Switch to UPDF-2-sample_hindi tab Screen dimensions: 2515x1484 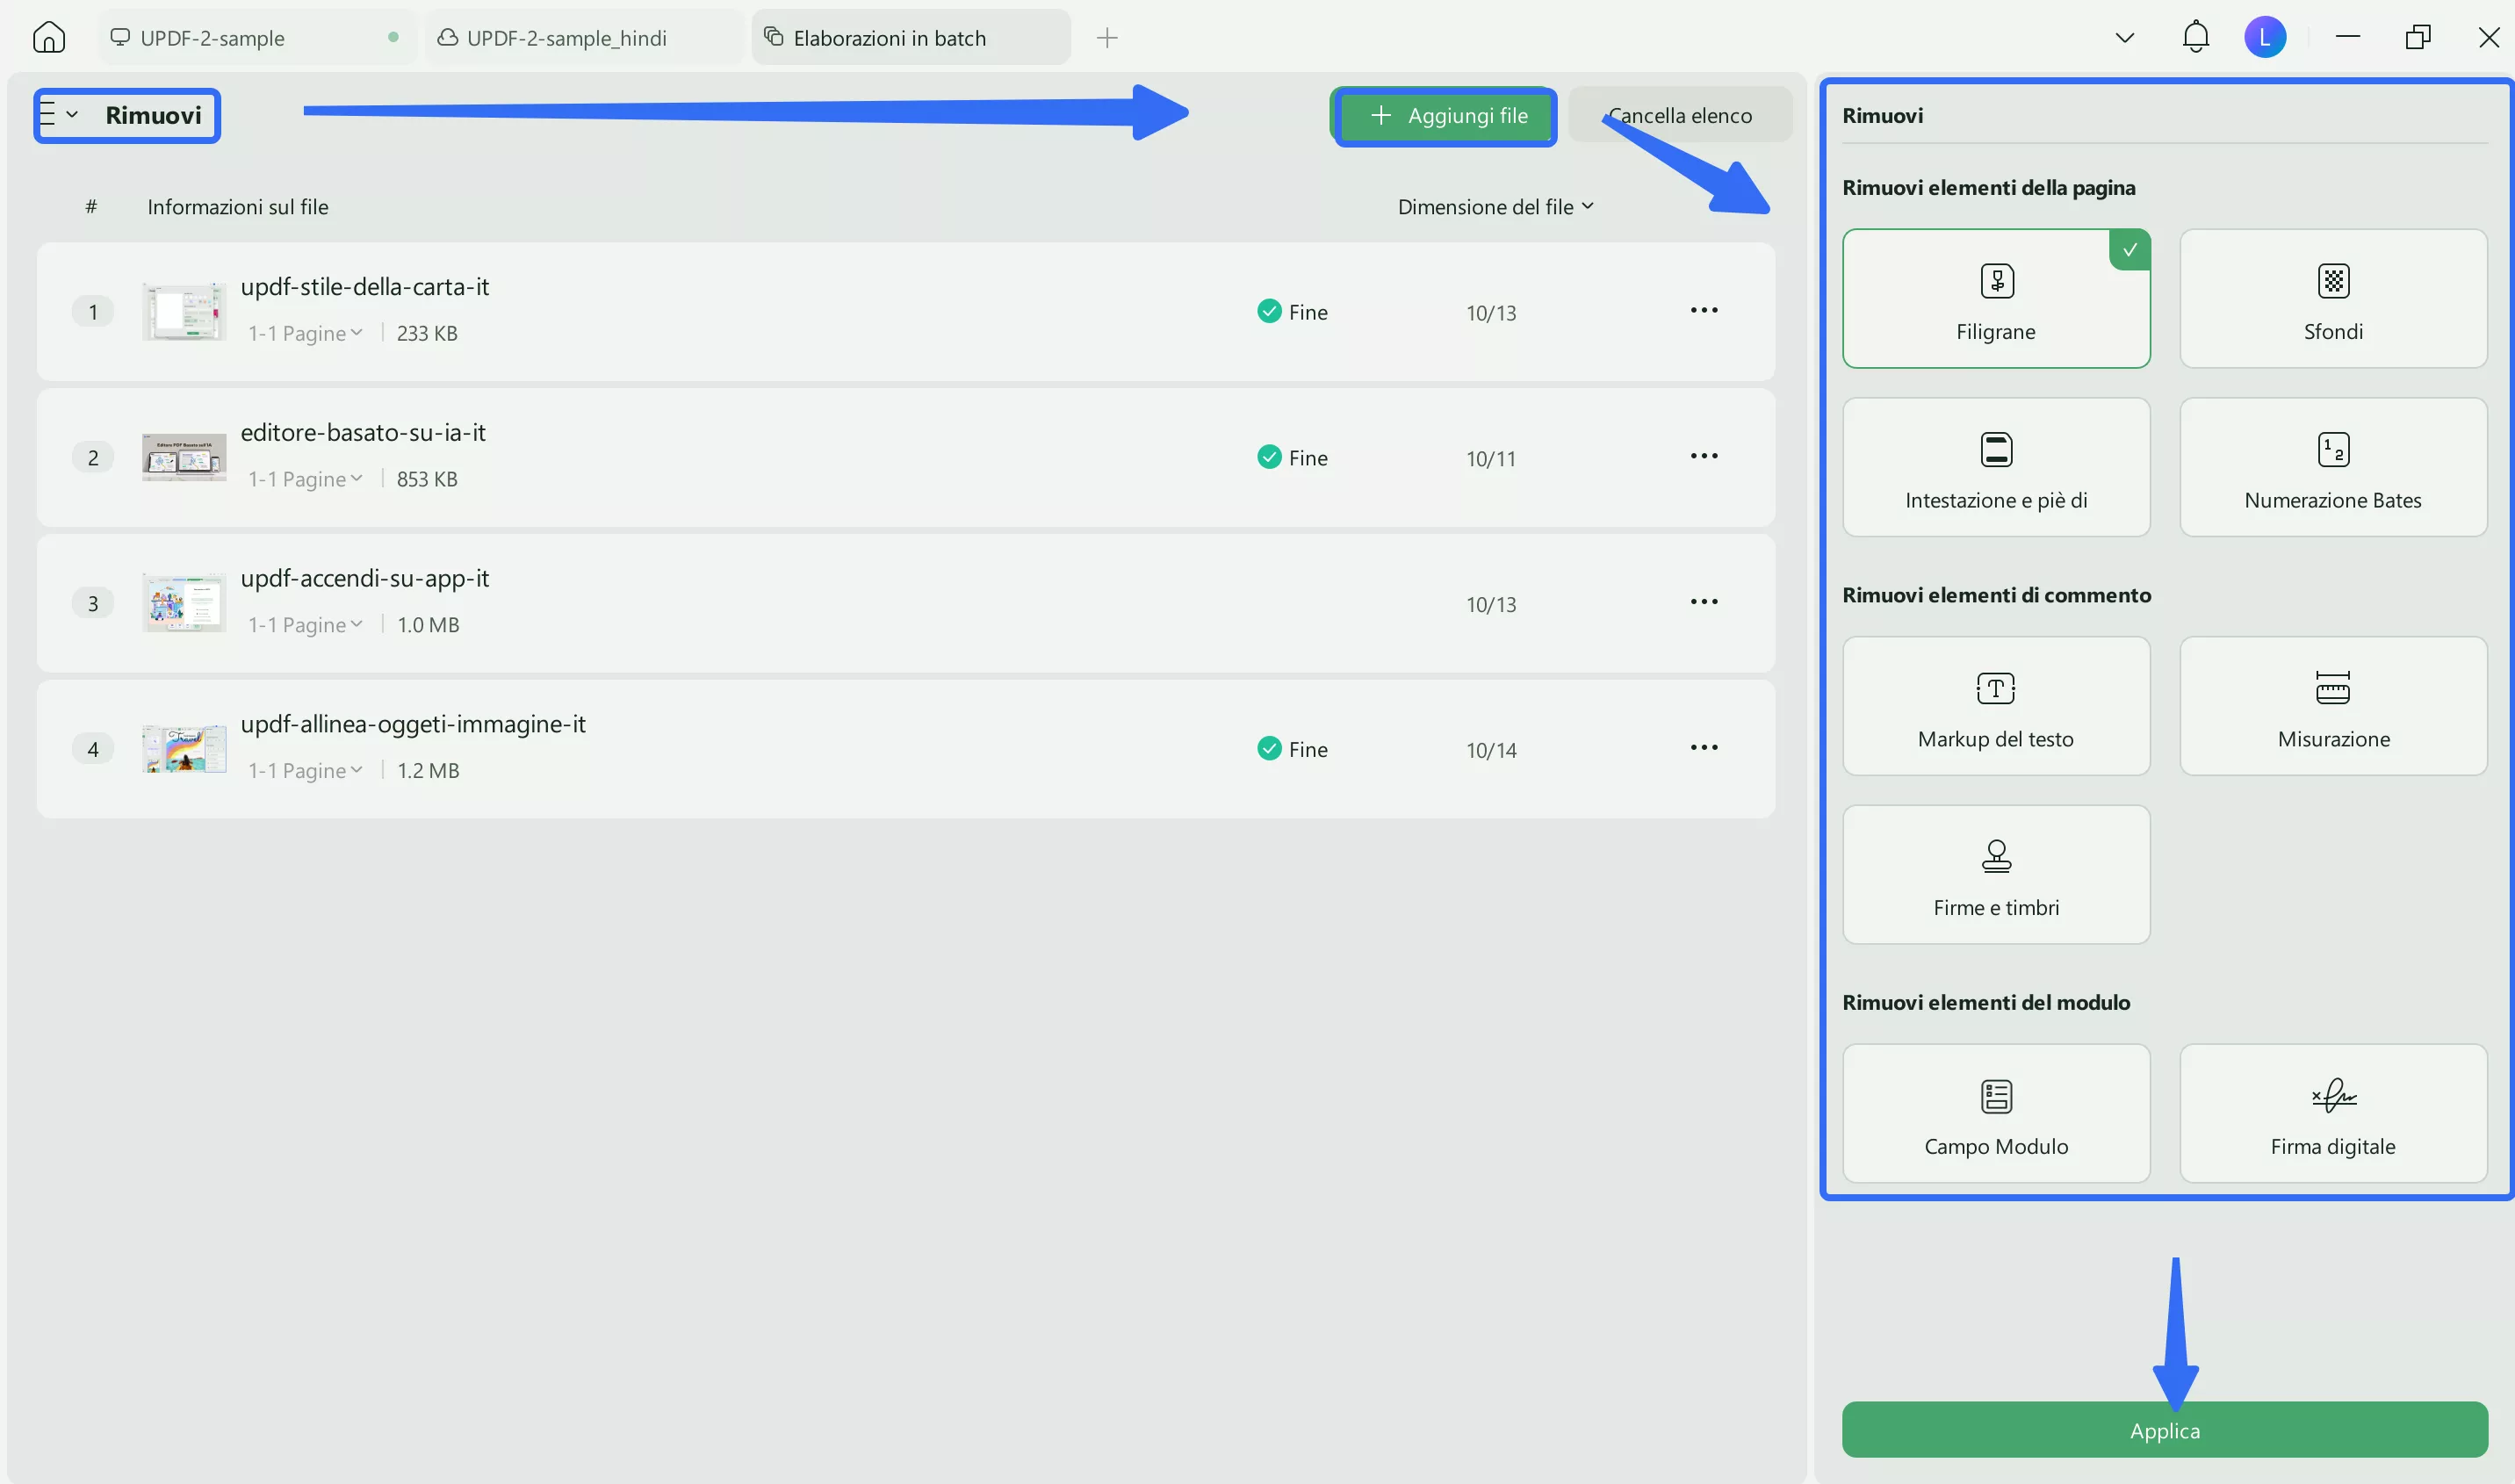point(566,38)
